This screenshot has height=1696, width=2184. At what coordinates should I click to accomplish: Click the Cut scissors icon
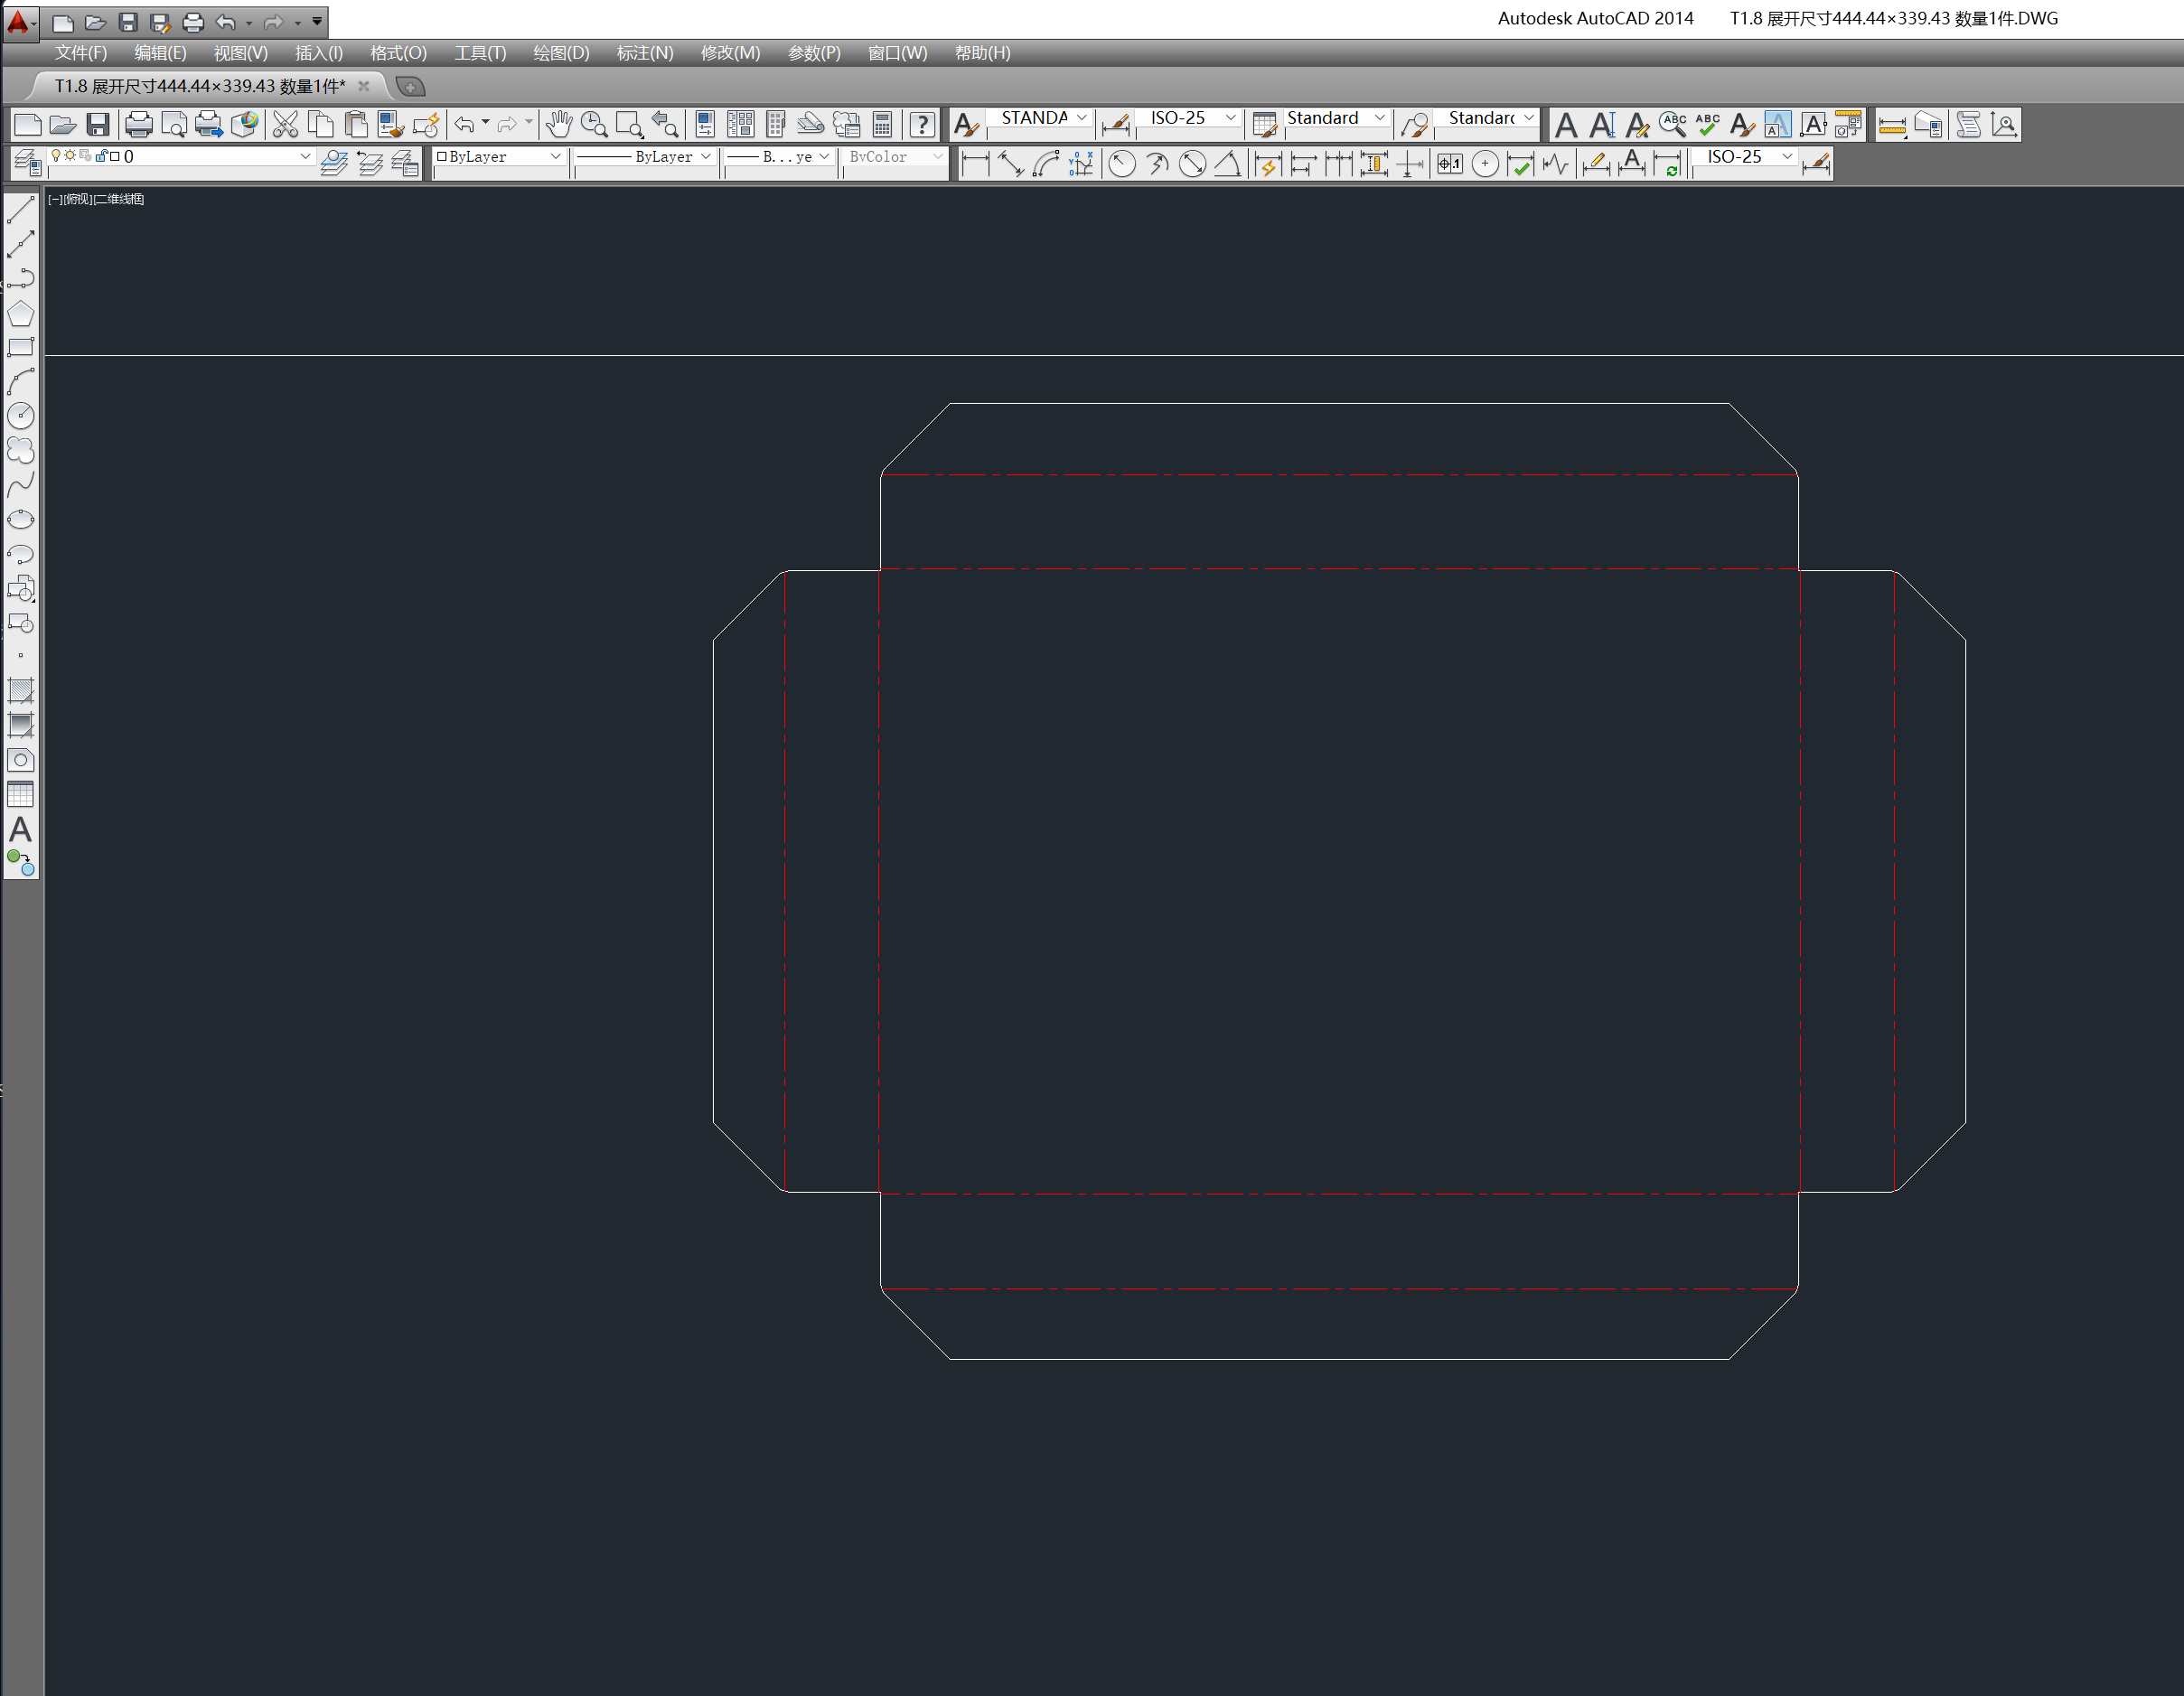click(285, 124)
